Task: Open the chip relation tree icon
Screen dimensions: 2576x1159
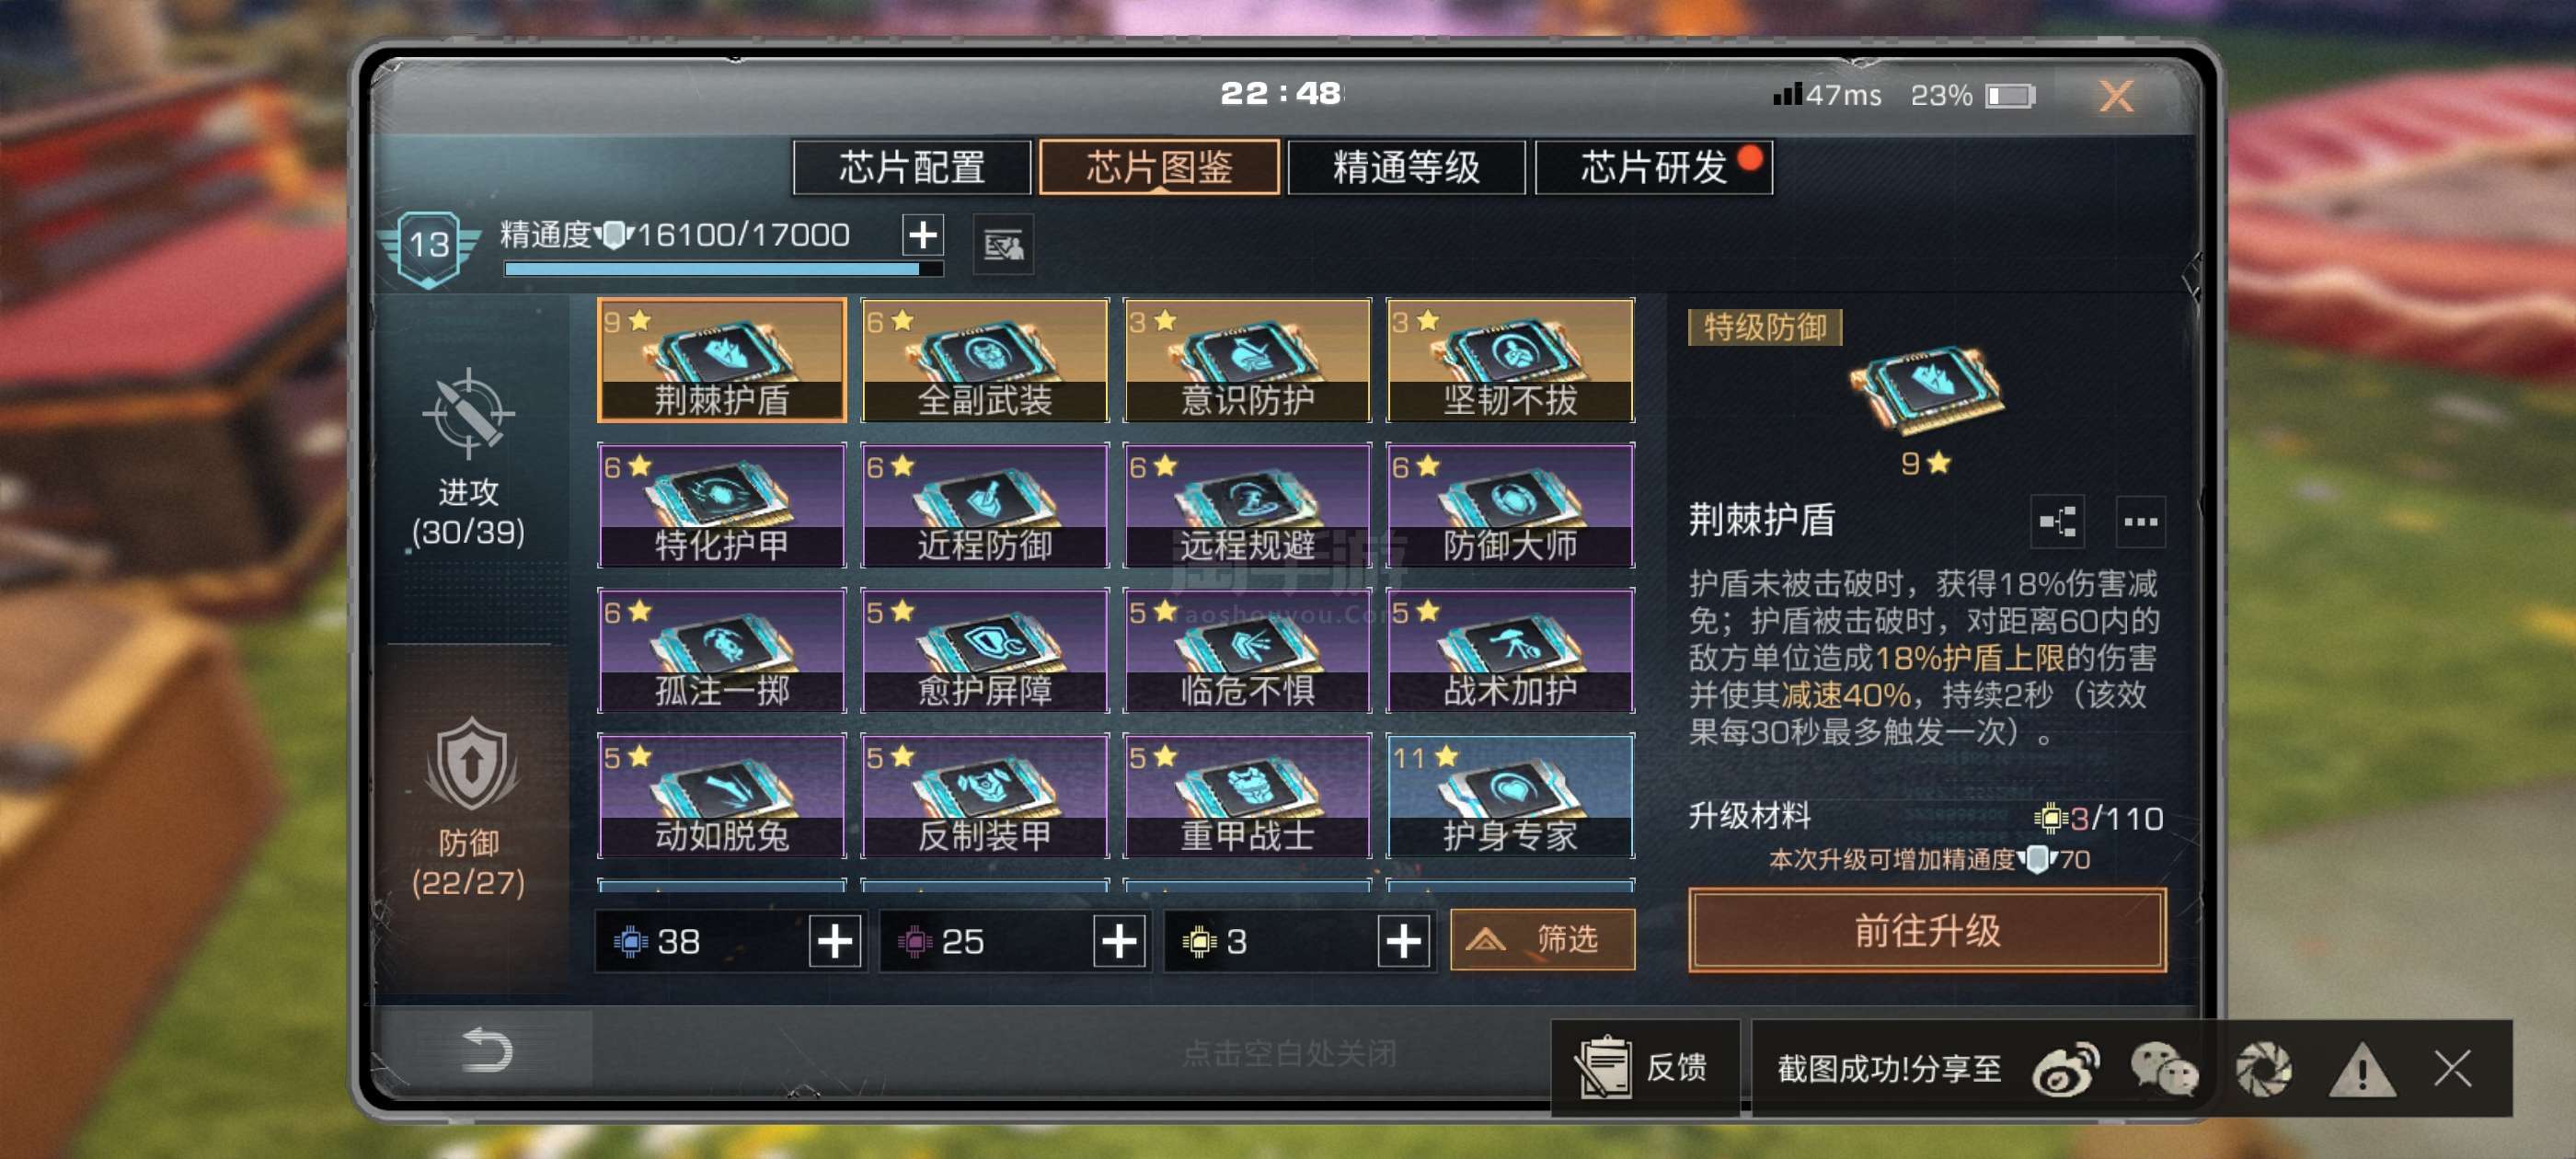Action: tap(2057, 521)
